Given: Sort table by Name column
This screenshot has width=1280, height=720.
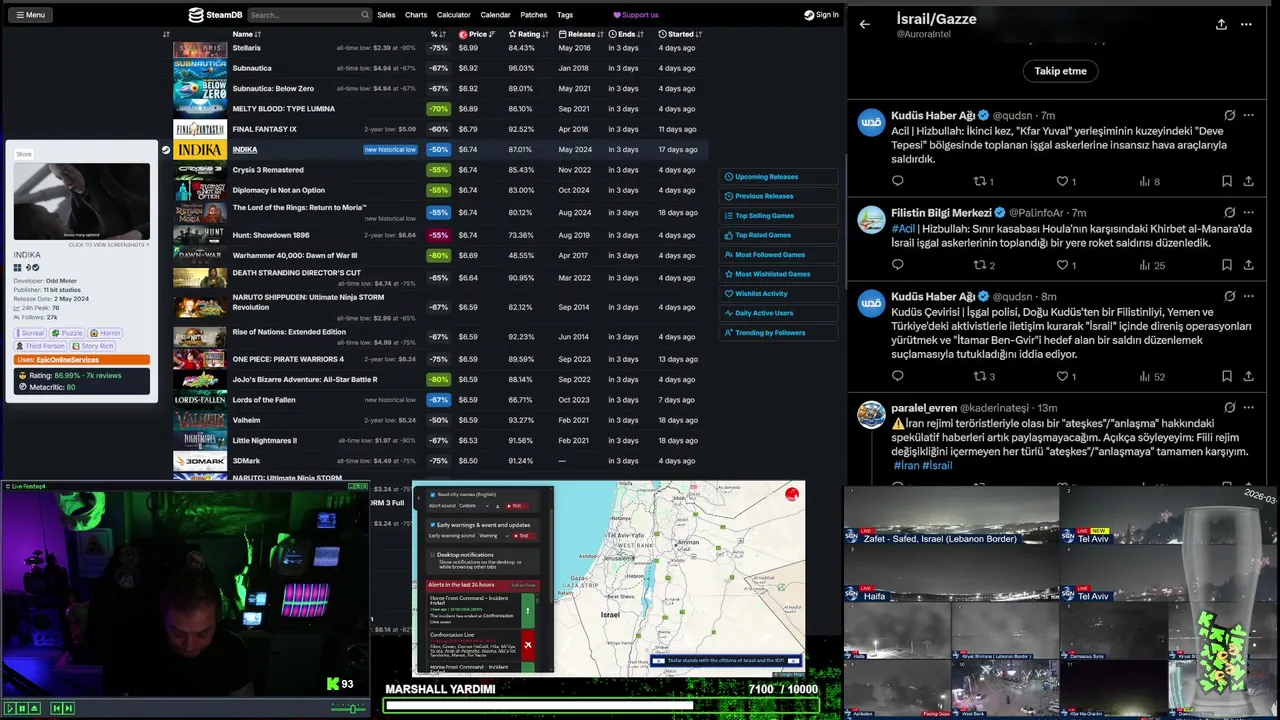Looking at the screenshot, I should 246,34.
